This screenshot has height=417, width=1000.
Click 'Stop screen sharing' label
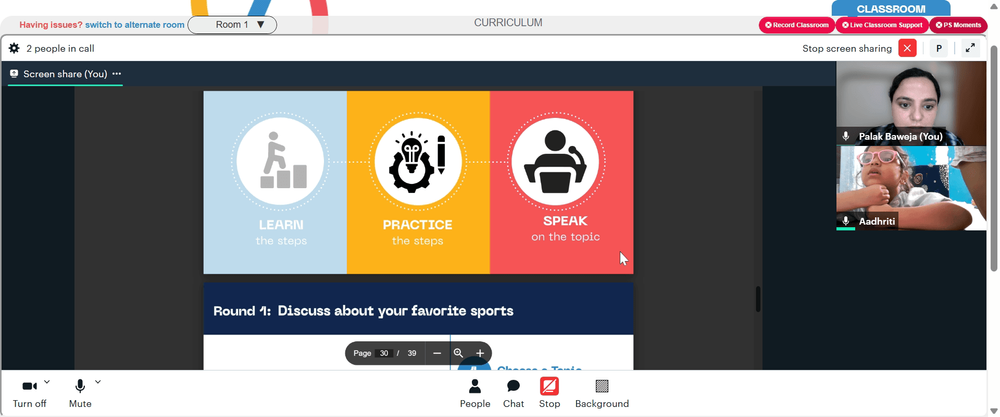pos(847,48)
